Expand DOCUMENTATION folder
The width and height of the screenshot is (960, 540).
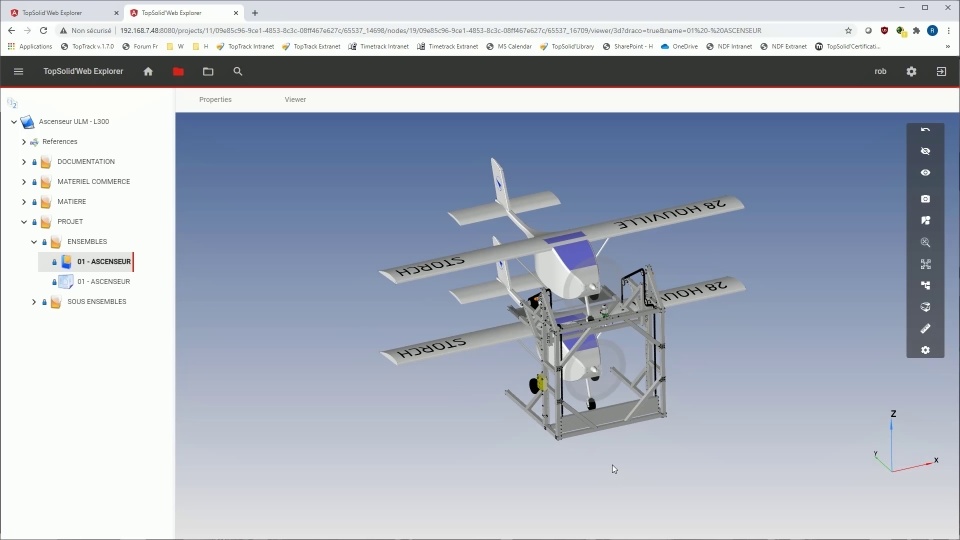[24, 162]
